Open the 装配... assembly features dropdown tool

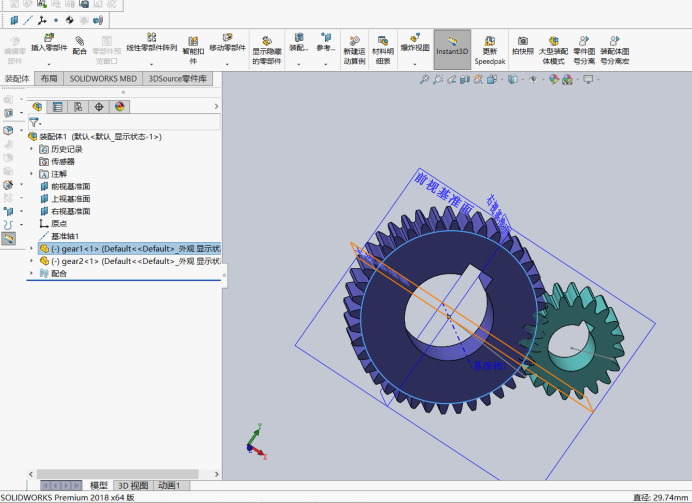click(299, 43)
